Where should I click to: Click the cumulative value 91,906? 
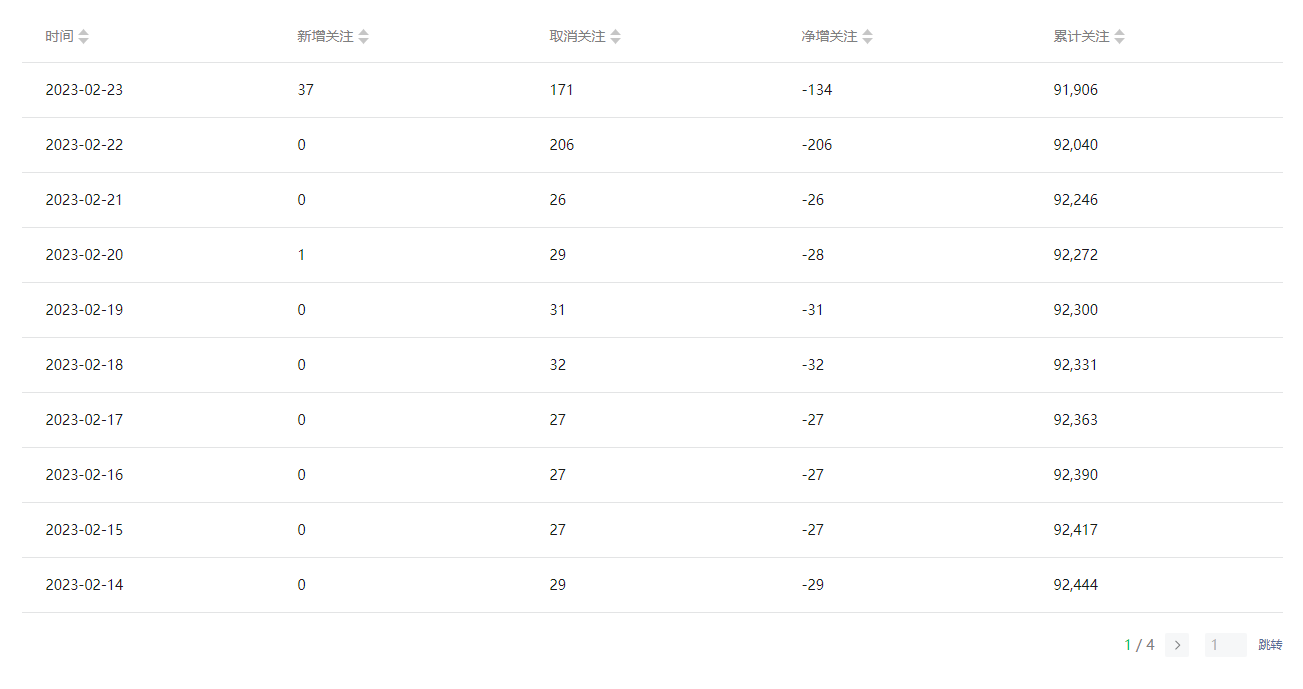point(1075,90)
